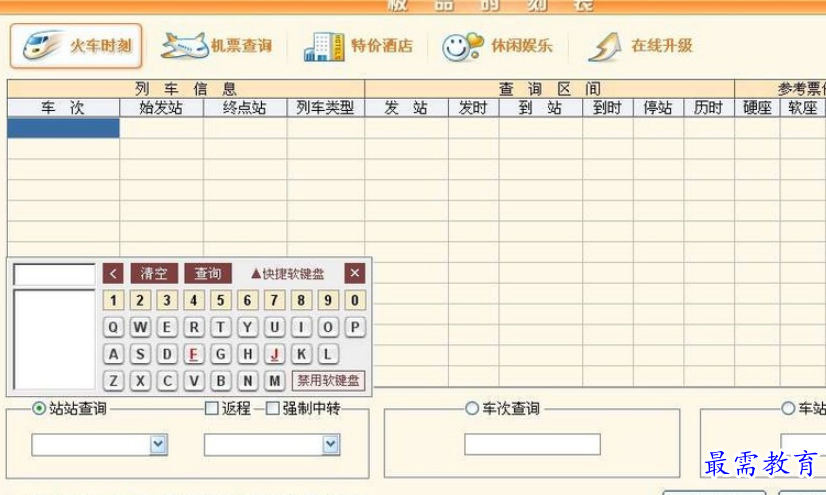Image resolution: width=826 pixels, height=495 pixels.
Task: Open the arrival station dropdown arrow
Action: click(330, 445)
